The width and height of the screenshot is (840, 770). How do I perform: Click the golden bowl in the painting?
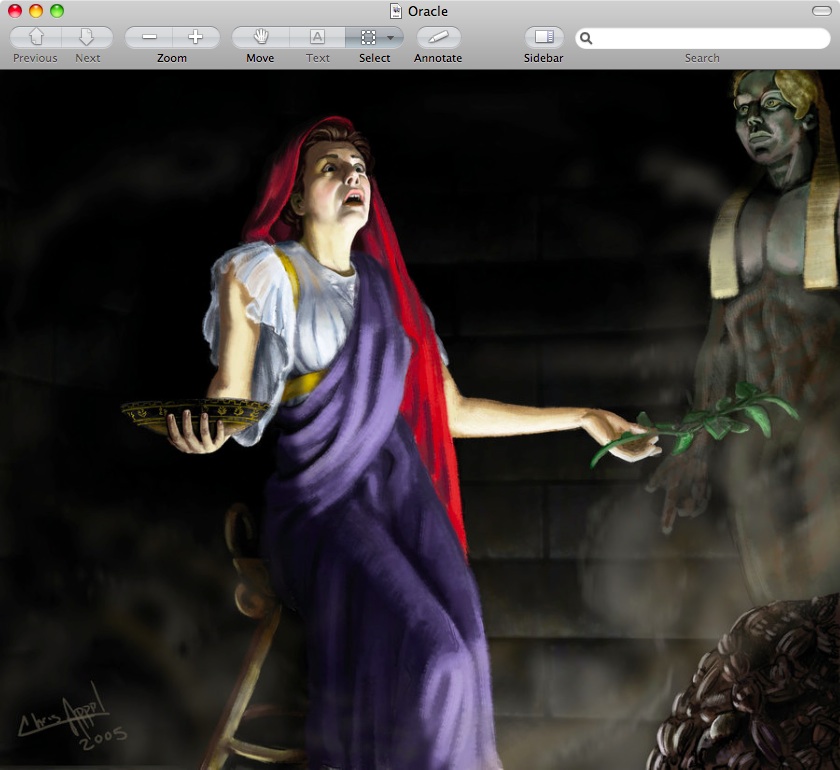click(x=195, y=412)
